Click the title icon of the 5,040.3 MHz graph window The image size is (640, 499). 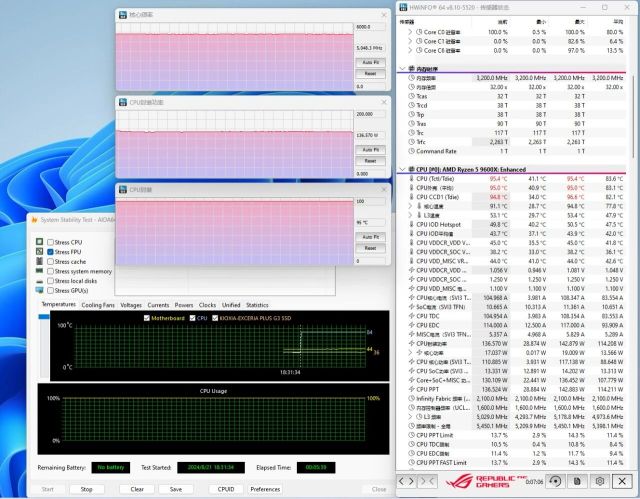(x=123, y=15)
